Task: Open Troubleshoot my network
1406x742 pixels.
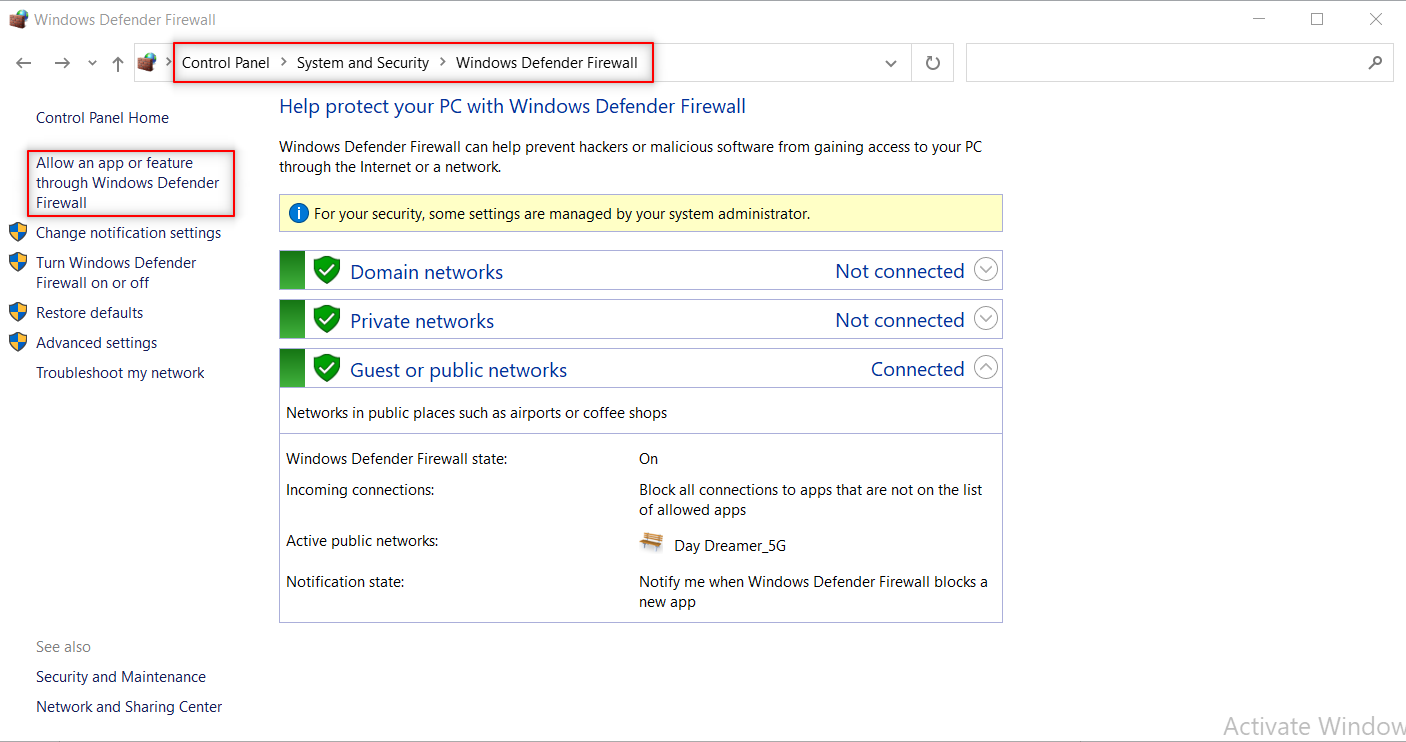Action: click(x=120, y=372)
